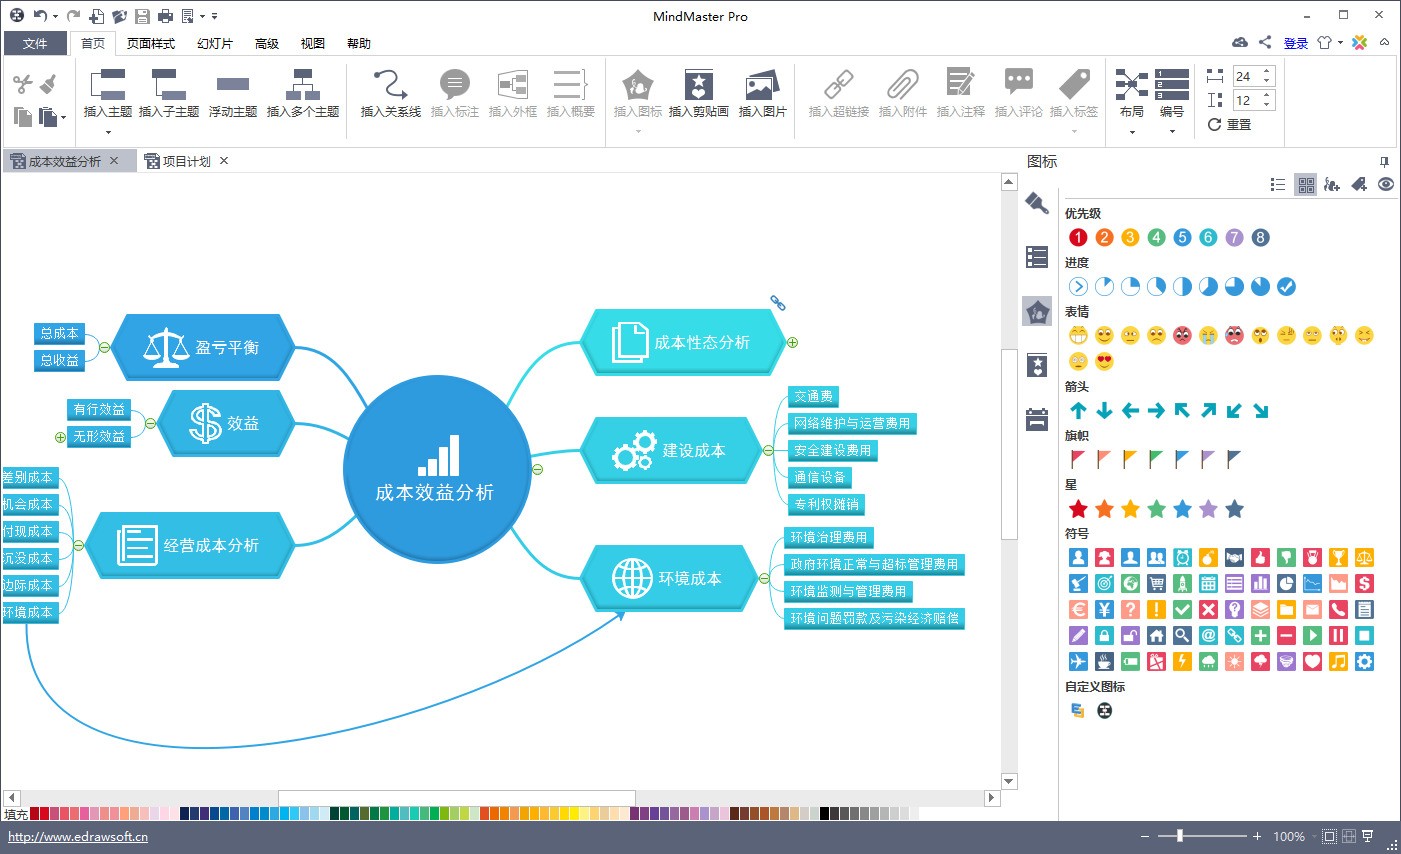Add the red flag icon
This screenshot has width=1401, height=854.
pyautogui.click(x=1078, y=459)
